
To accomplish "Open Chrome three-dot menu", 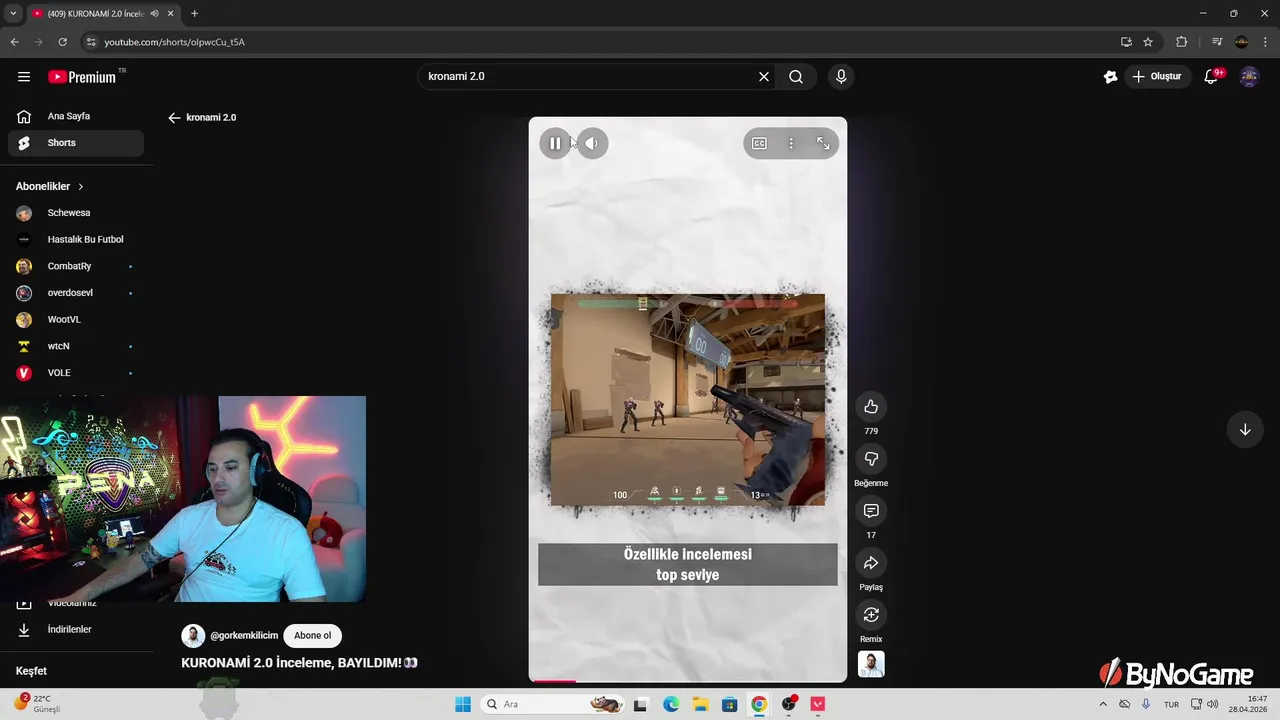I will point(1265,42).
